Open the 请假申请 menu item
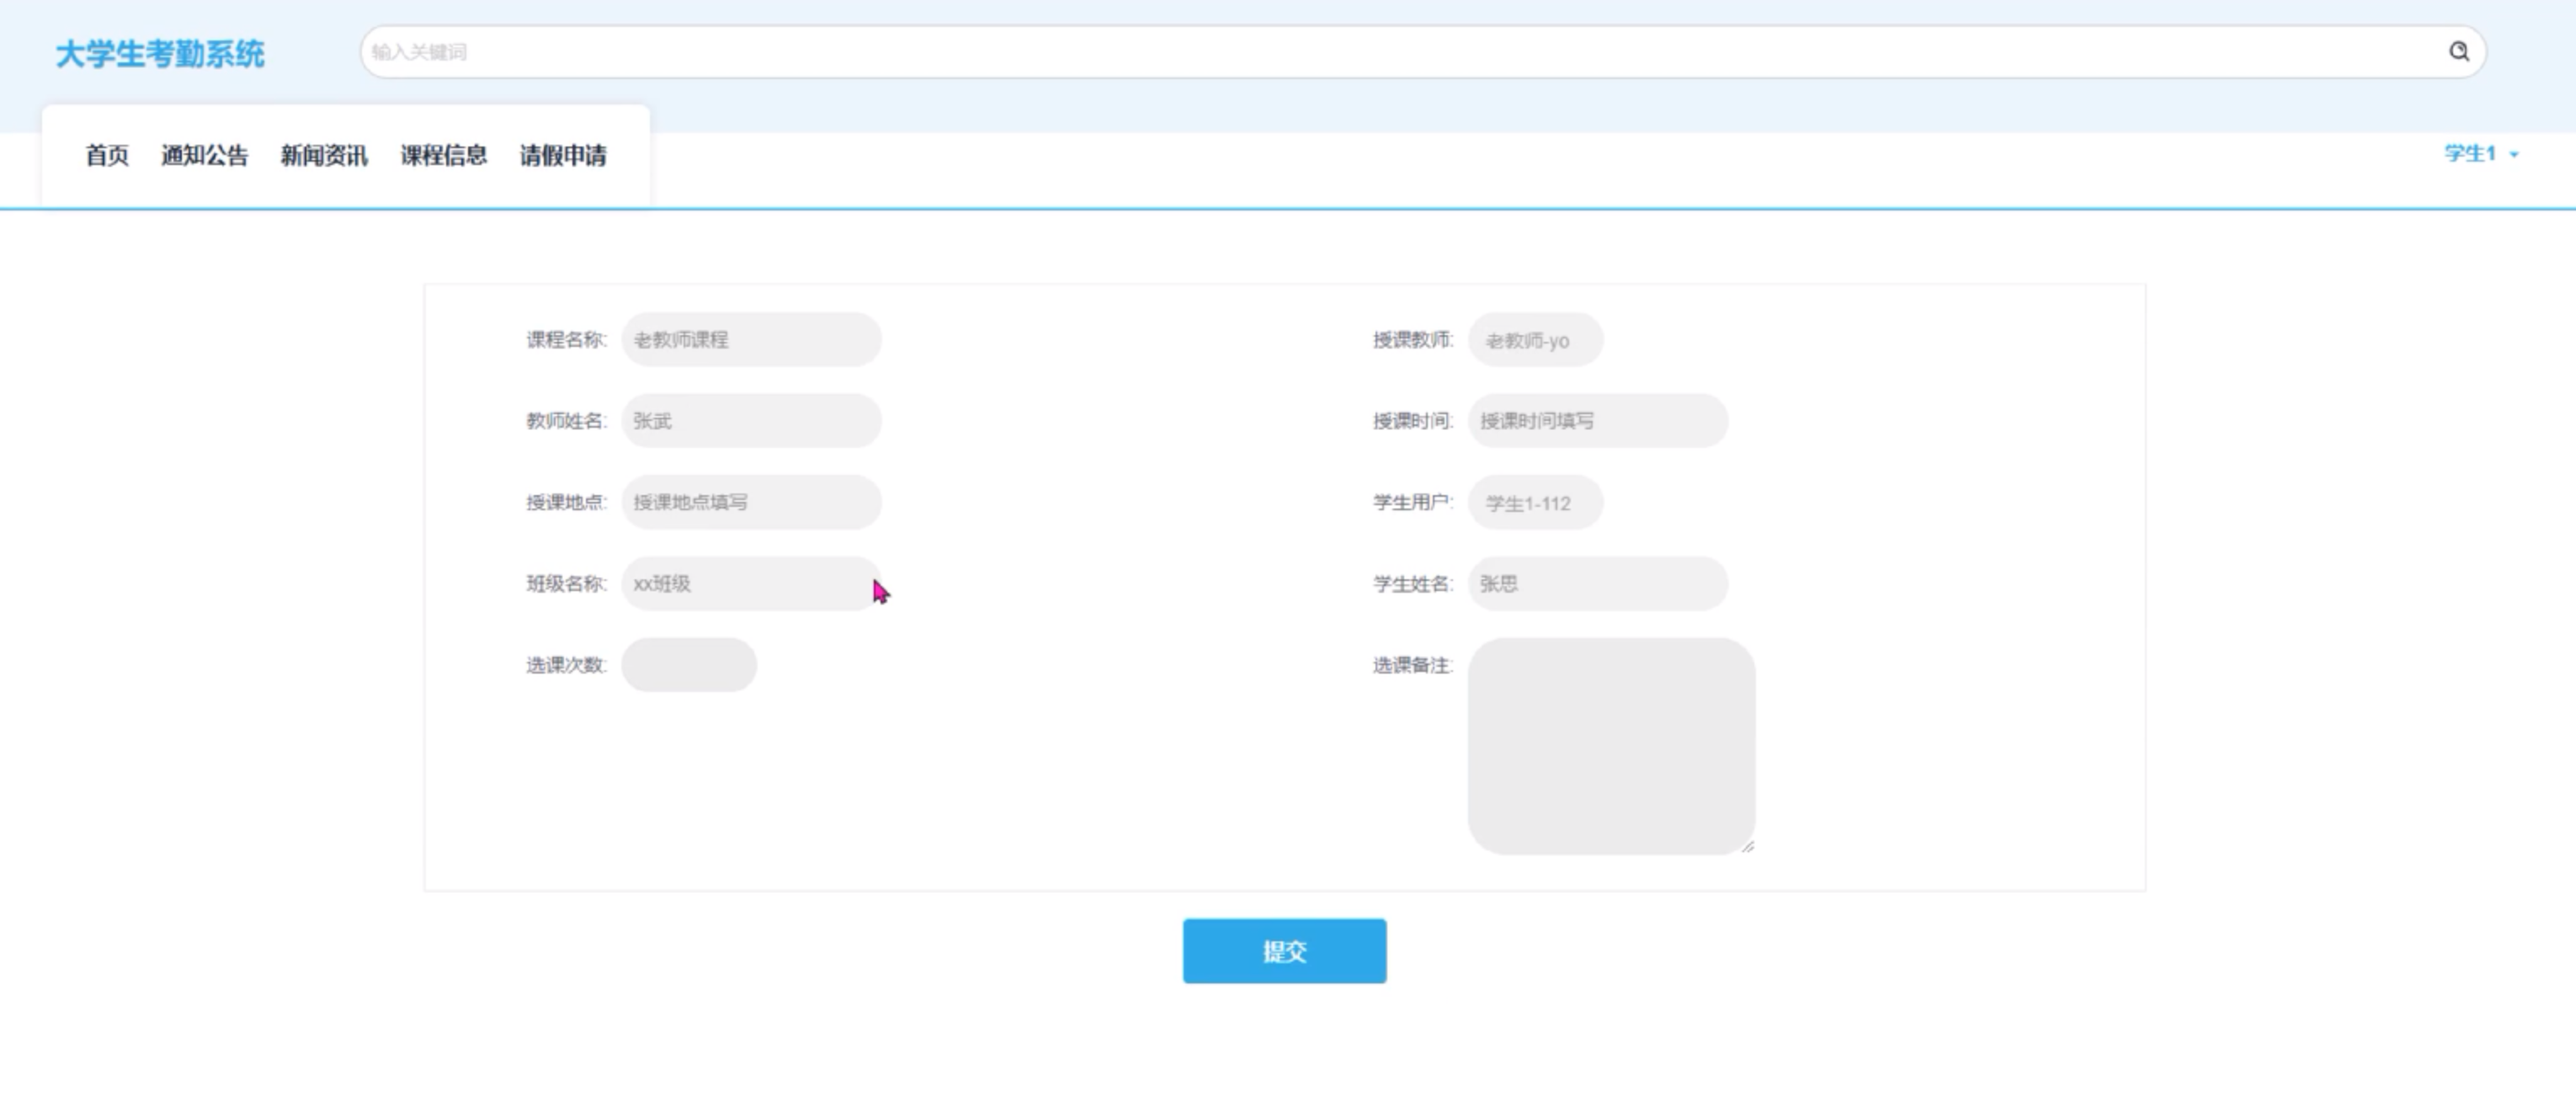The width and height of the screenshot is (2576, 1103). (x=563, y=156)
